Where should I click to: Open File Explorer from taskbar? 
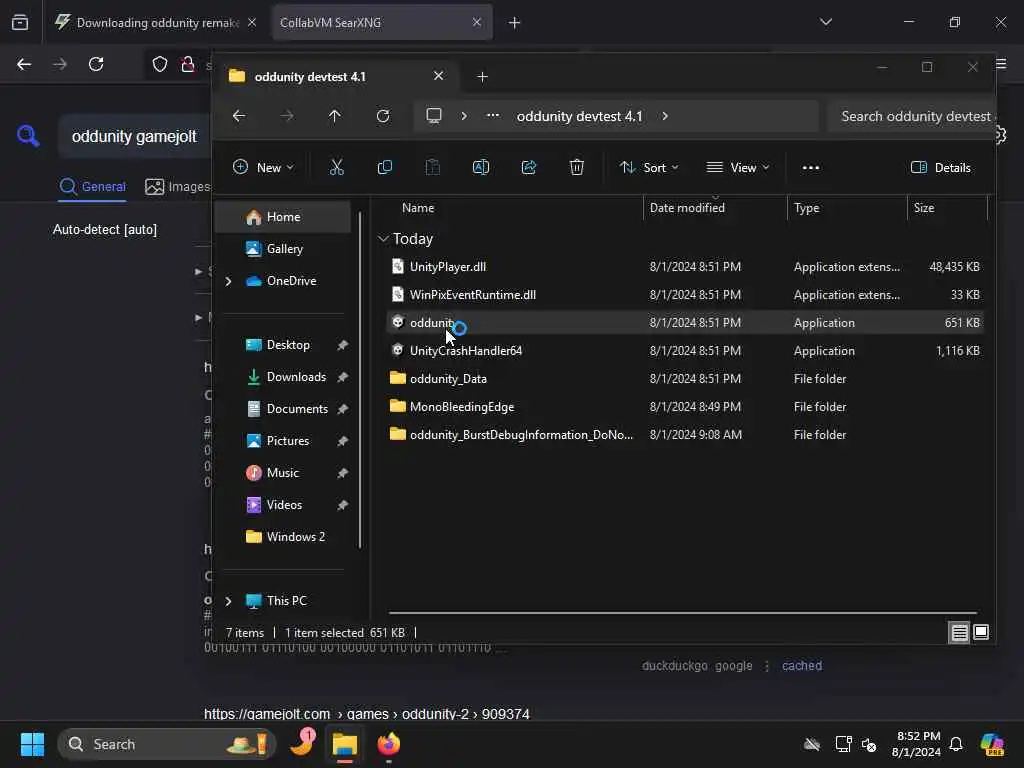click(345, 744)
